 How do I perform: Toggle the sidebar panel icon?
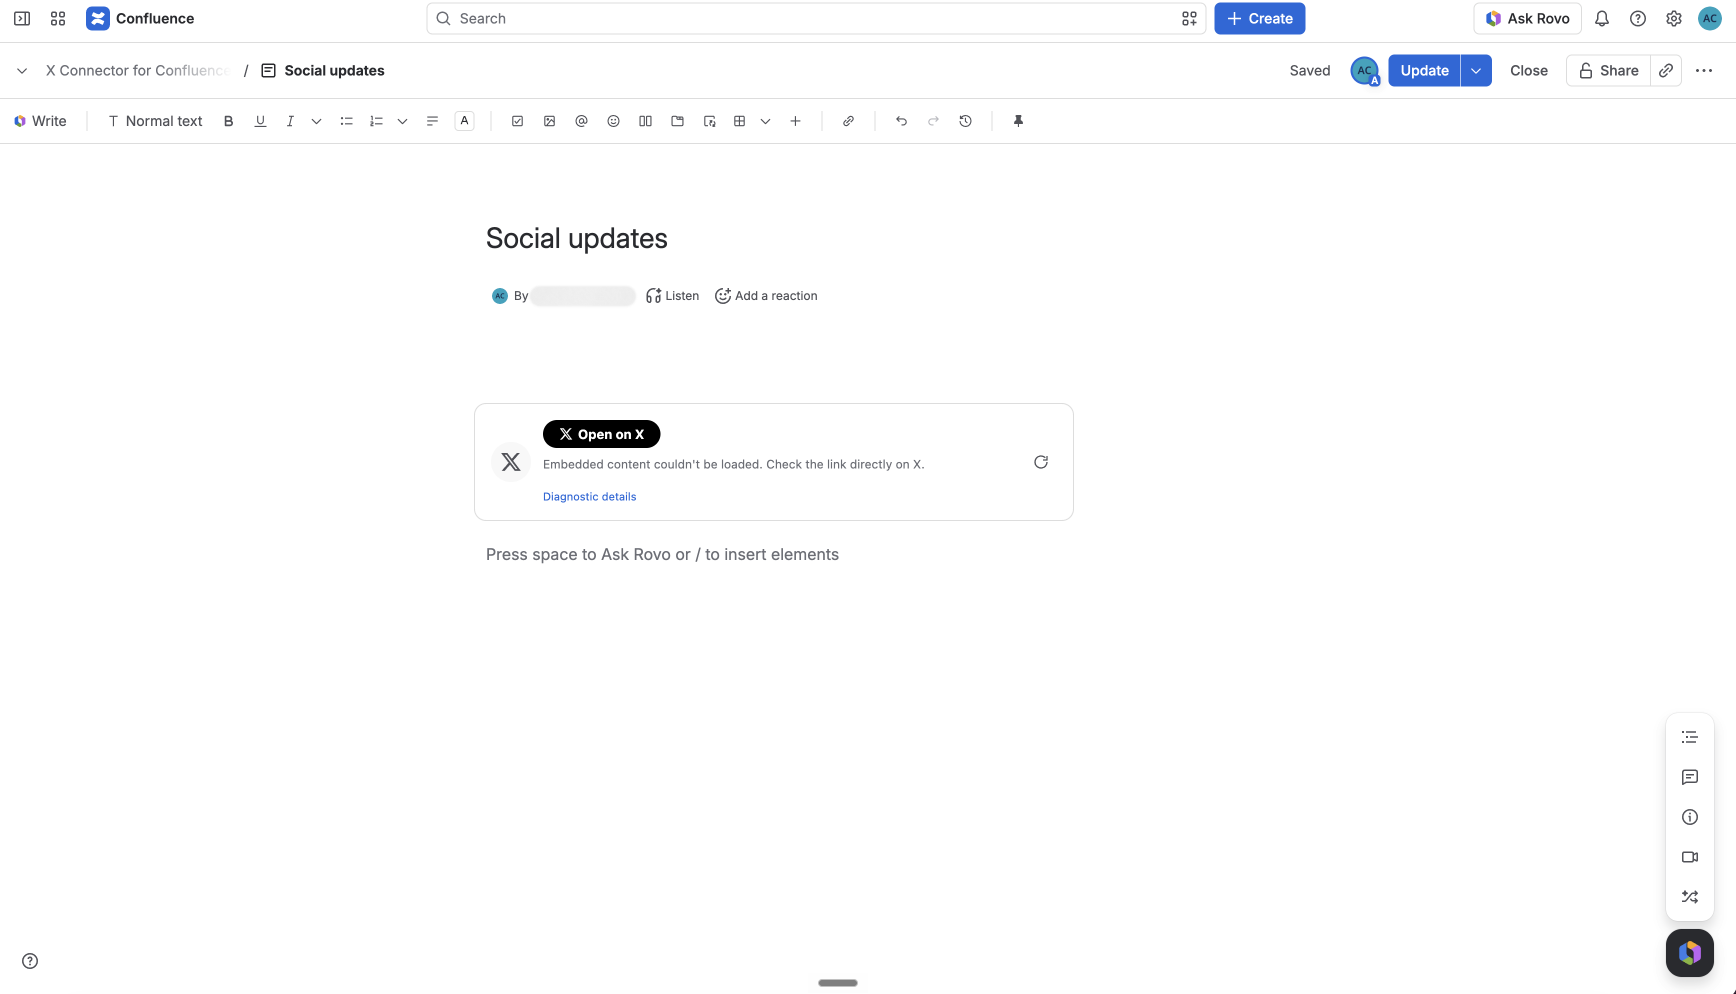tap(22, 18)
